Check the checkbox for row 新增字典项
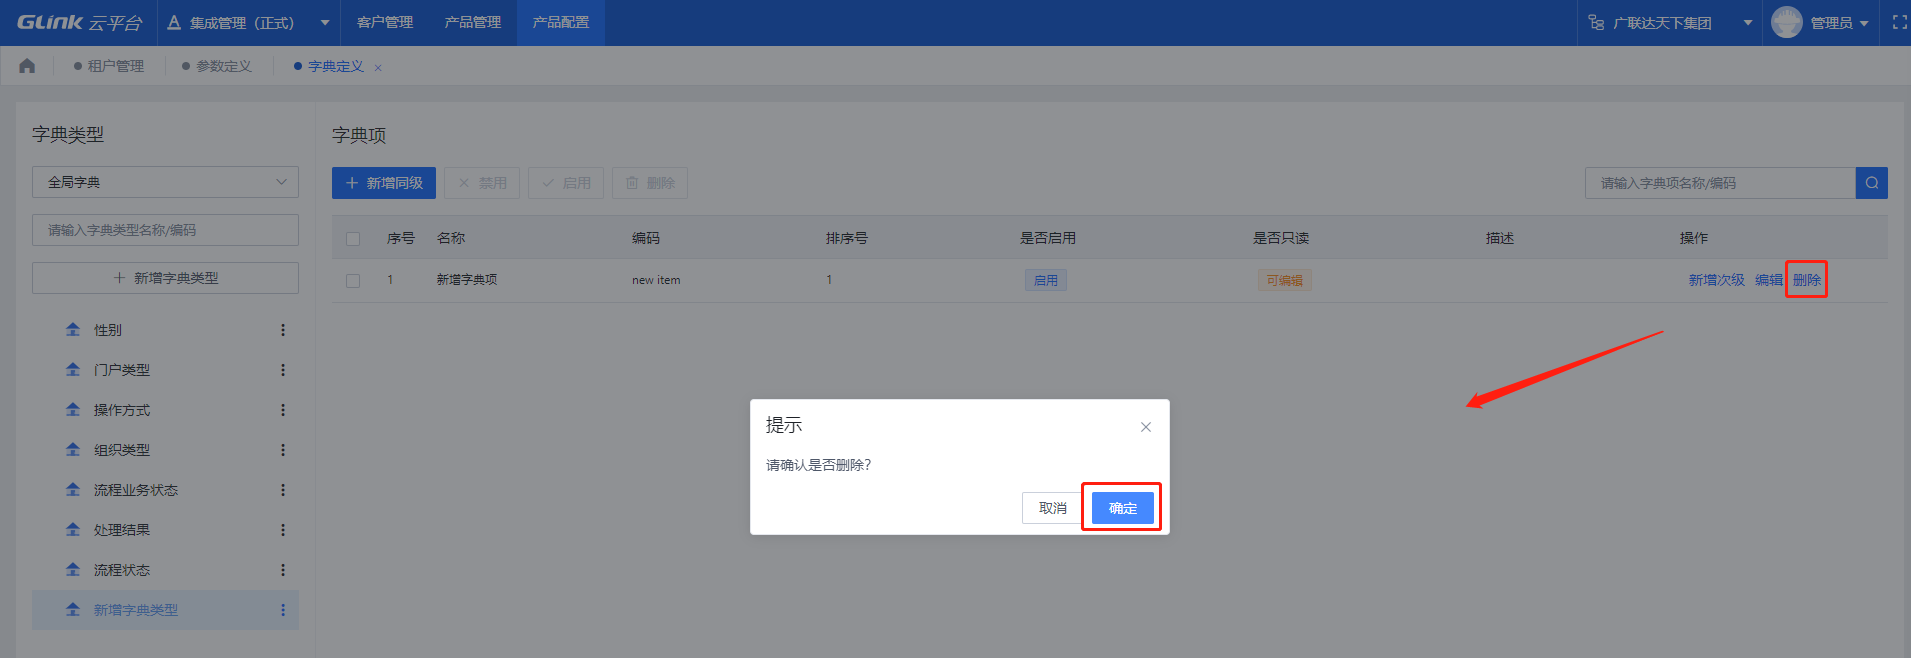The width and height of the screenshot is (1911, 658). pyautogui.click(x=353, y=281)
